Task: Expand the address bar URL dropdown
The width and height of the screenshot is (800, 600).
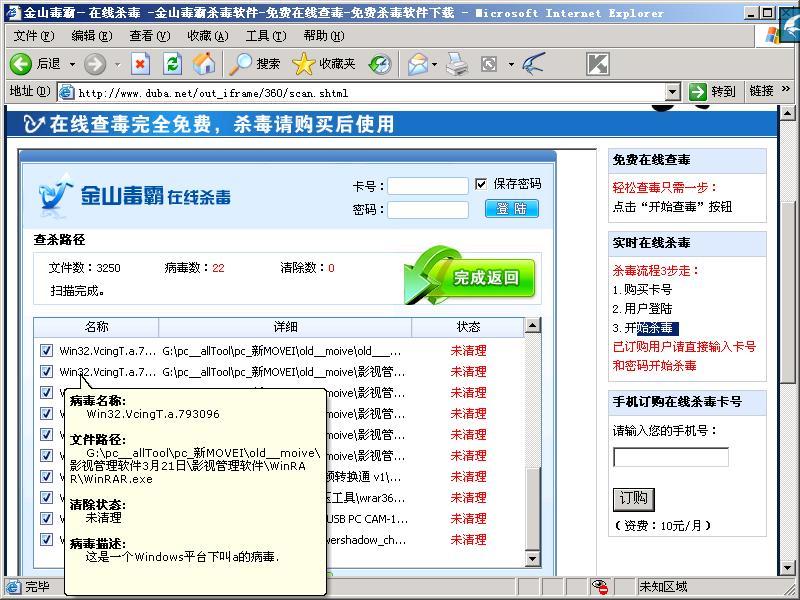Action: tap(673, 92)
